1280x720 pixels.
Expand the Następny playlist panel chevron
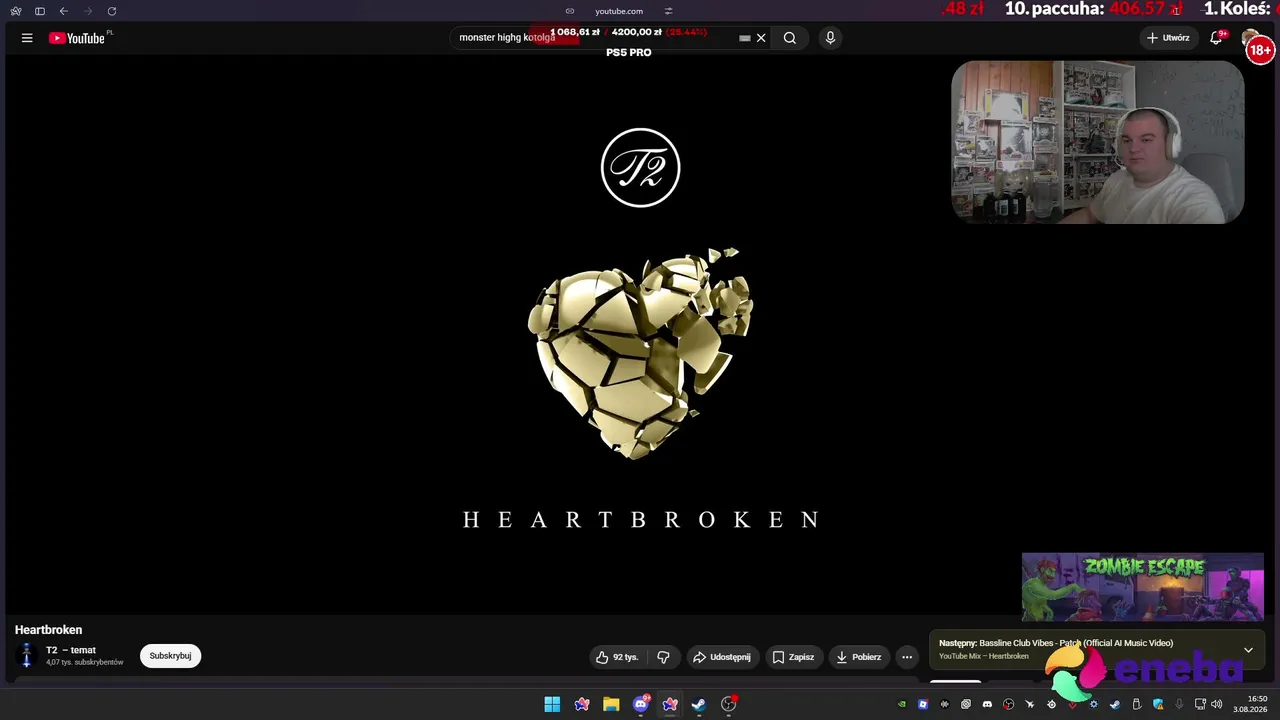[1248, 650]
